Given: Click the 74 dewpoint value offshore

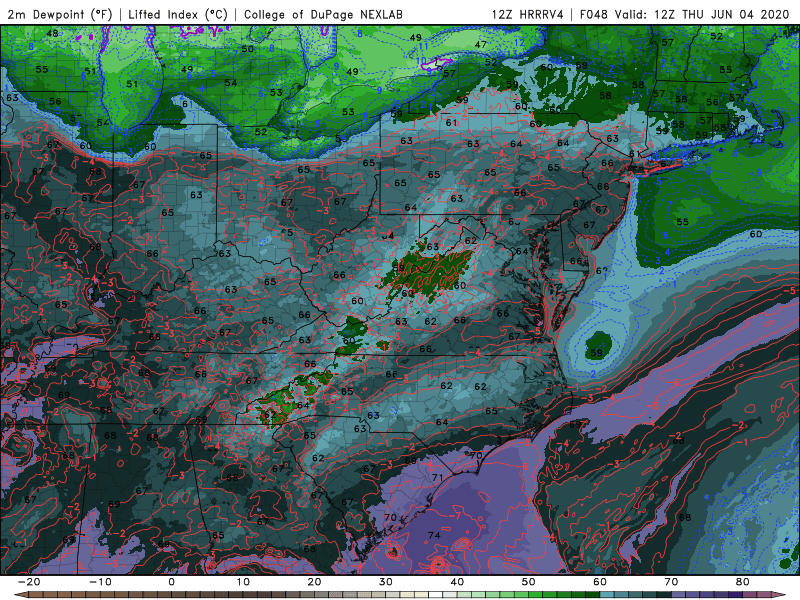Looking at the screenshot, I should coord(434,535).
